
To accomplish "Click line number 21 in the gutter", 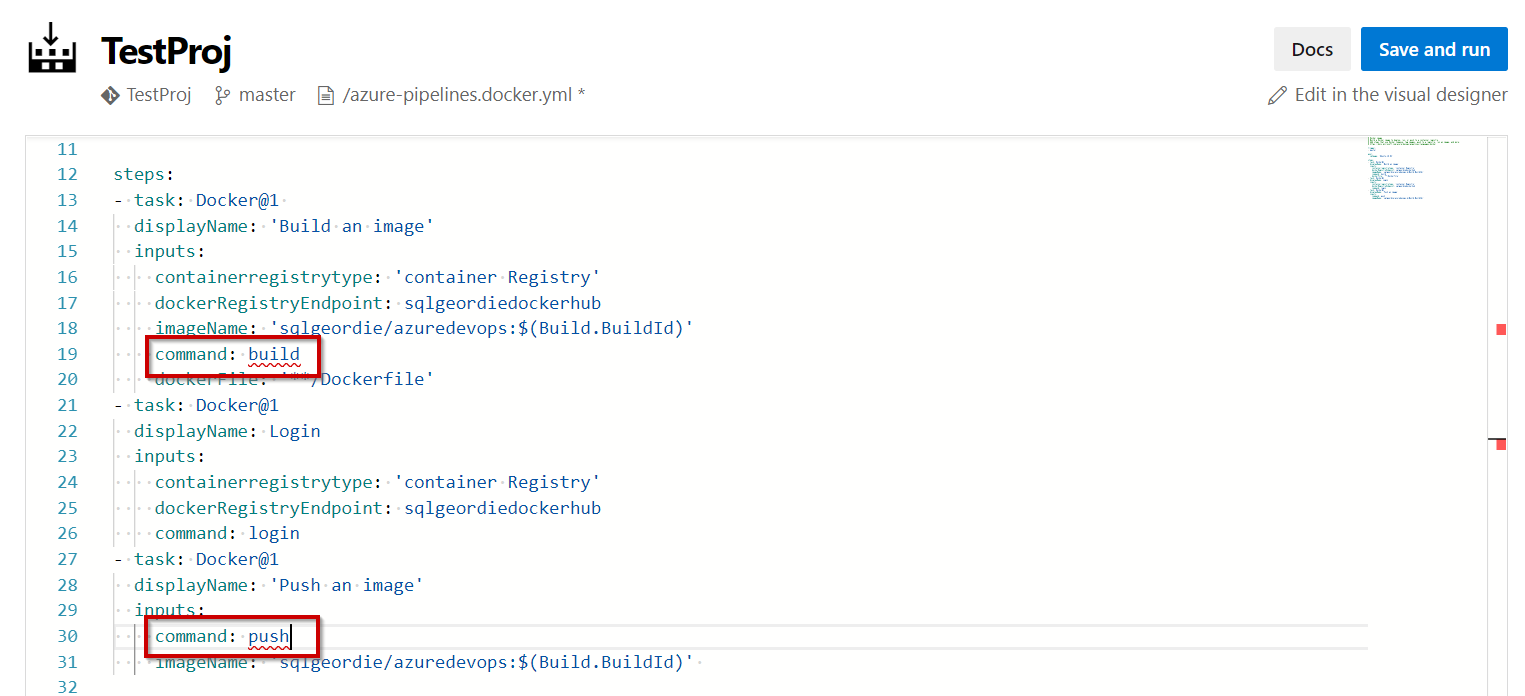I will coord(67,405).
